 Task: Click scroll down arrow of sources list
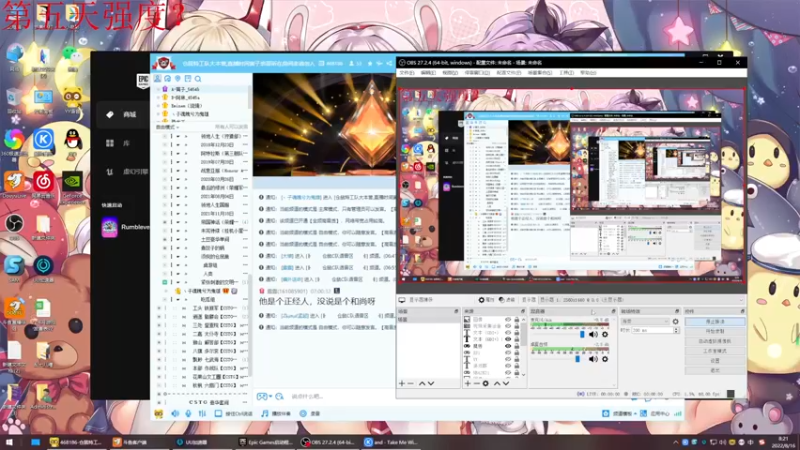pyautogui.click(x=523, y=375)
